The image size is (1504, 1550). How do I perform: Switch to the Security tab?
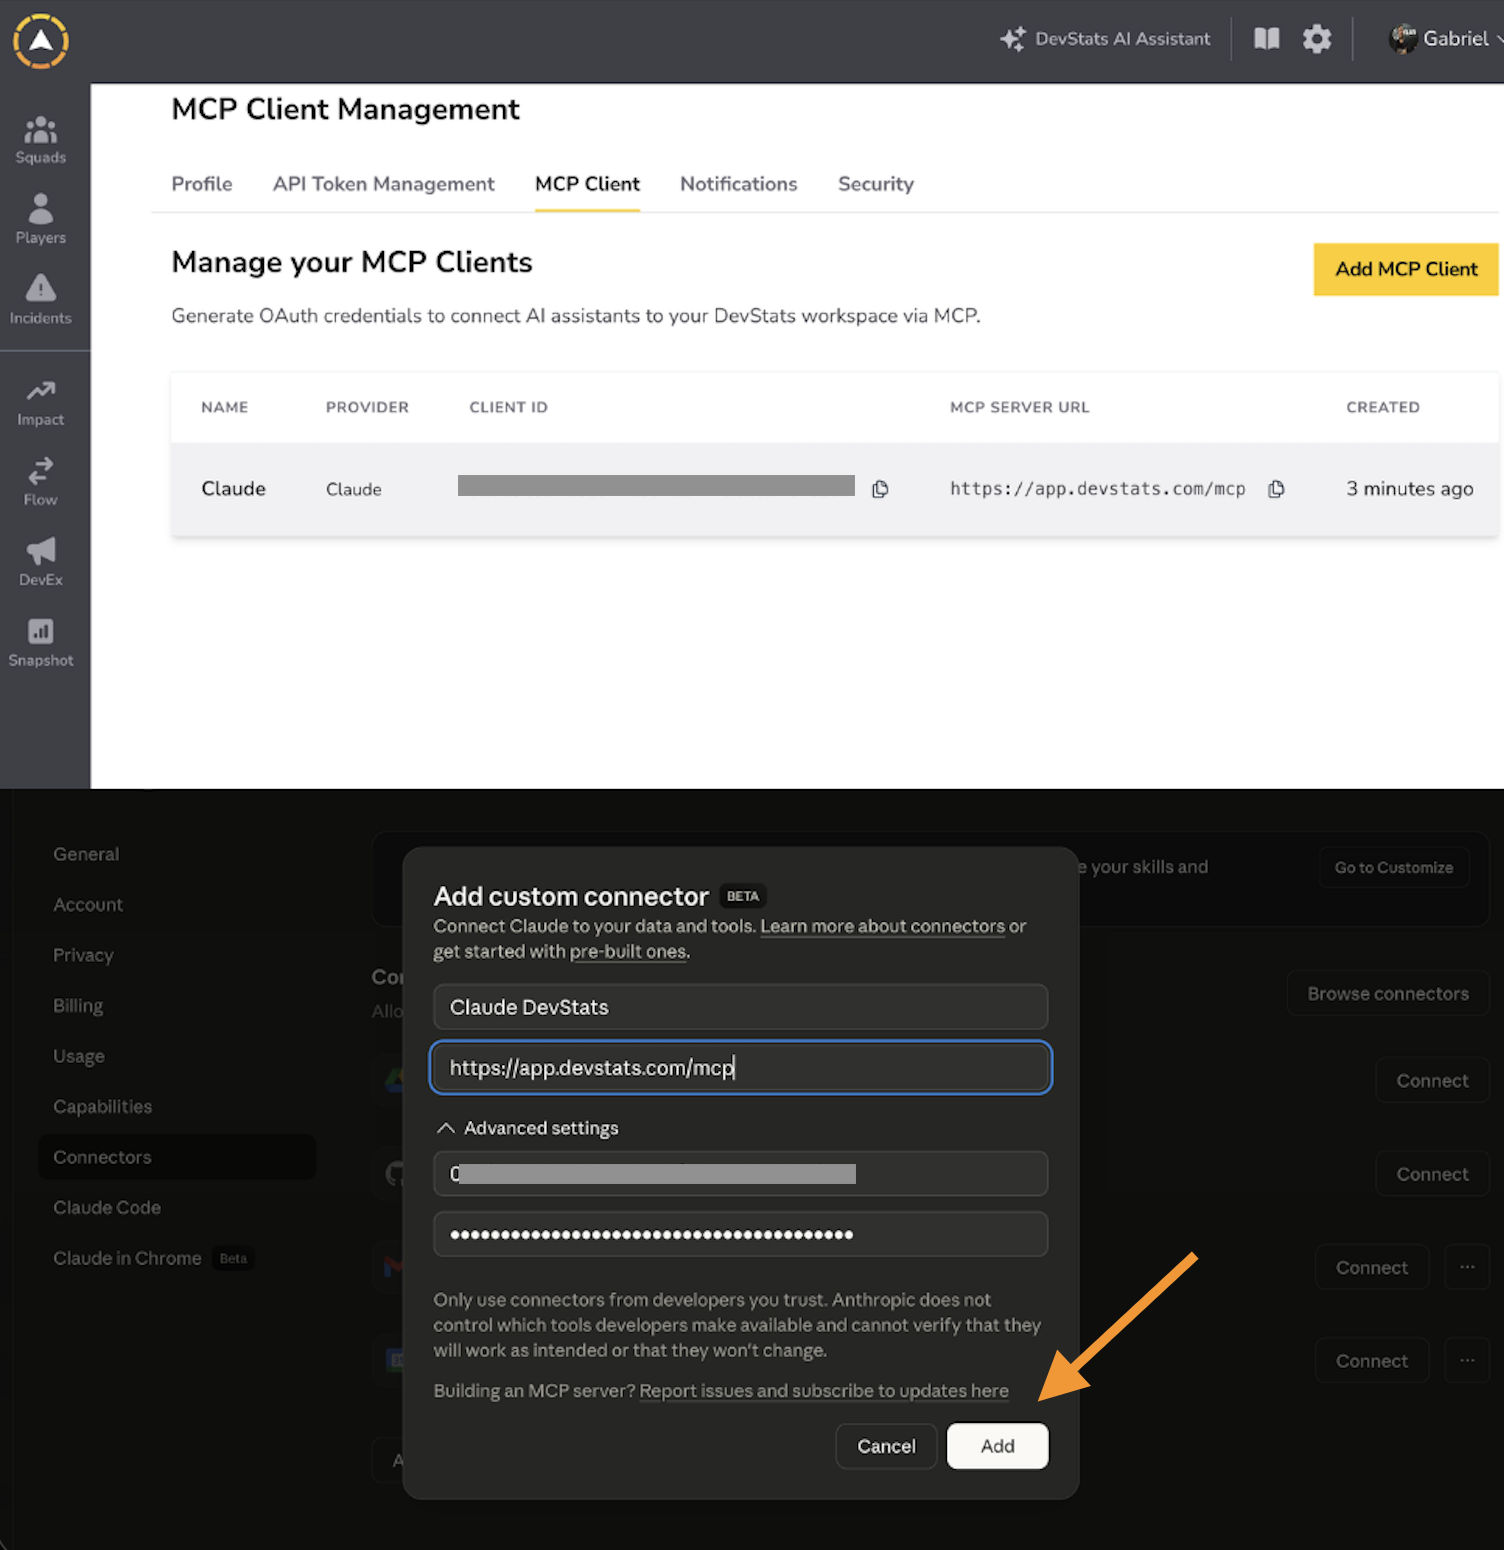(876, 184)
